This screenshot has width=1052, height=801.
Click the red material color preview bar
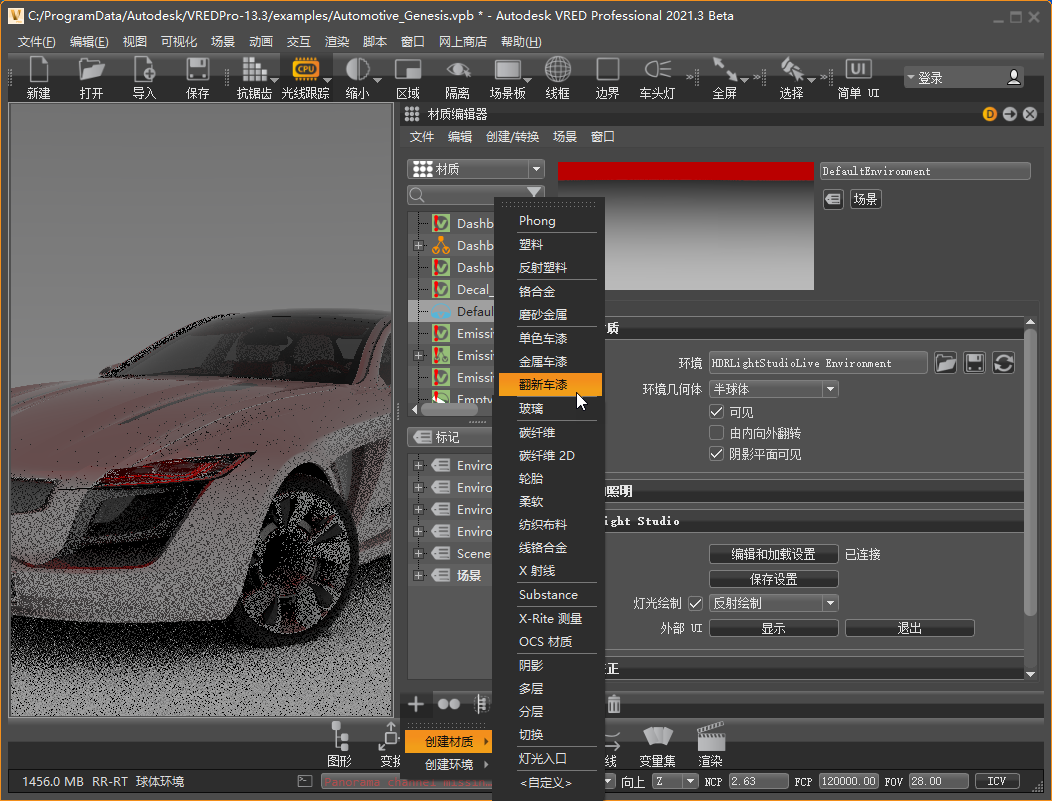pos(685,171)
